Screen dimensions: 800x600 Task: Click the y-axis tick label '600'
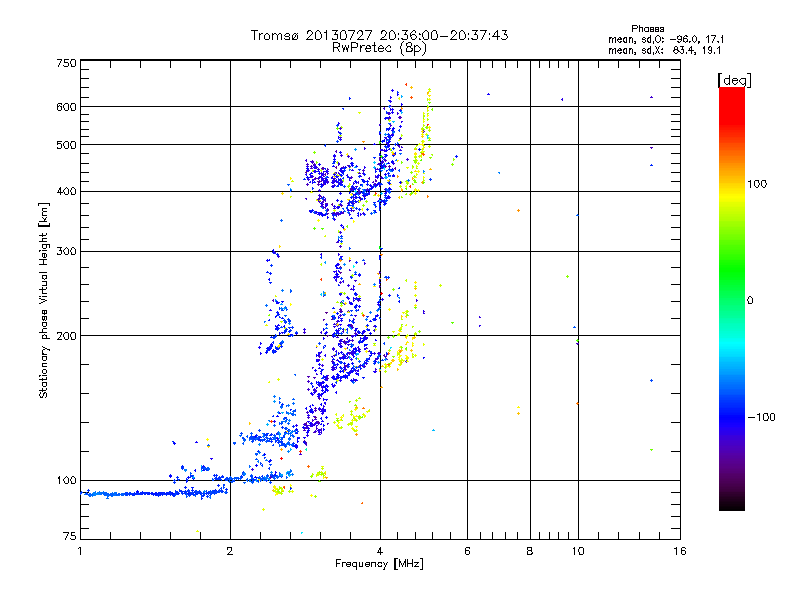[66, 107]
